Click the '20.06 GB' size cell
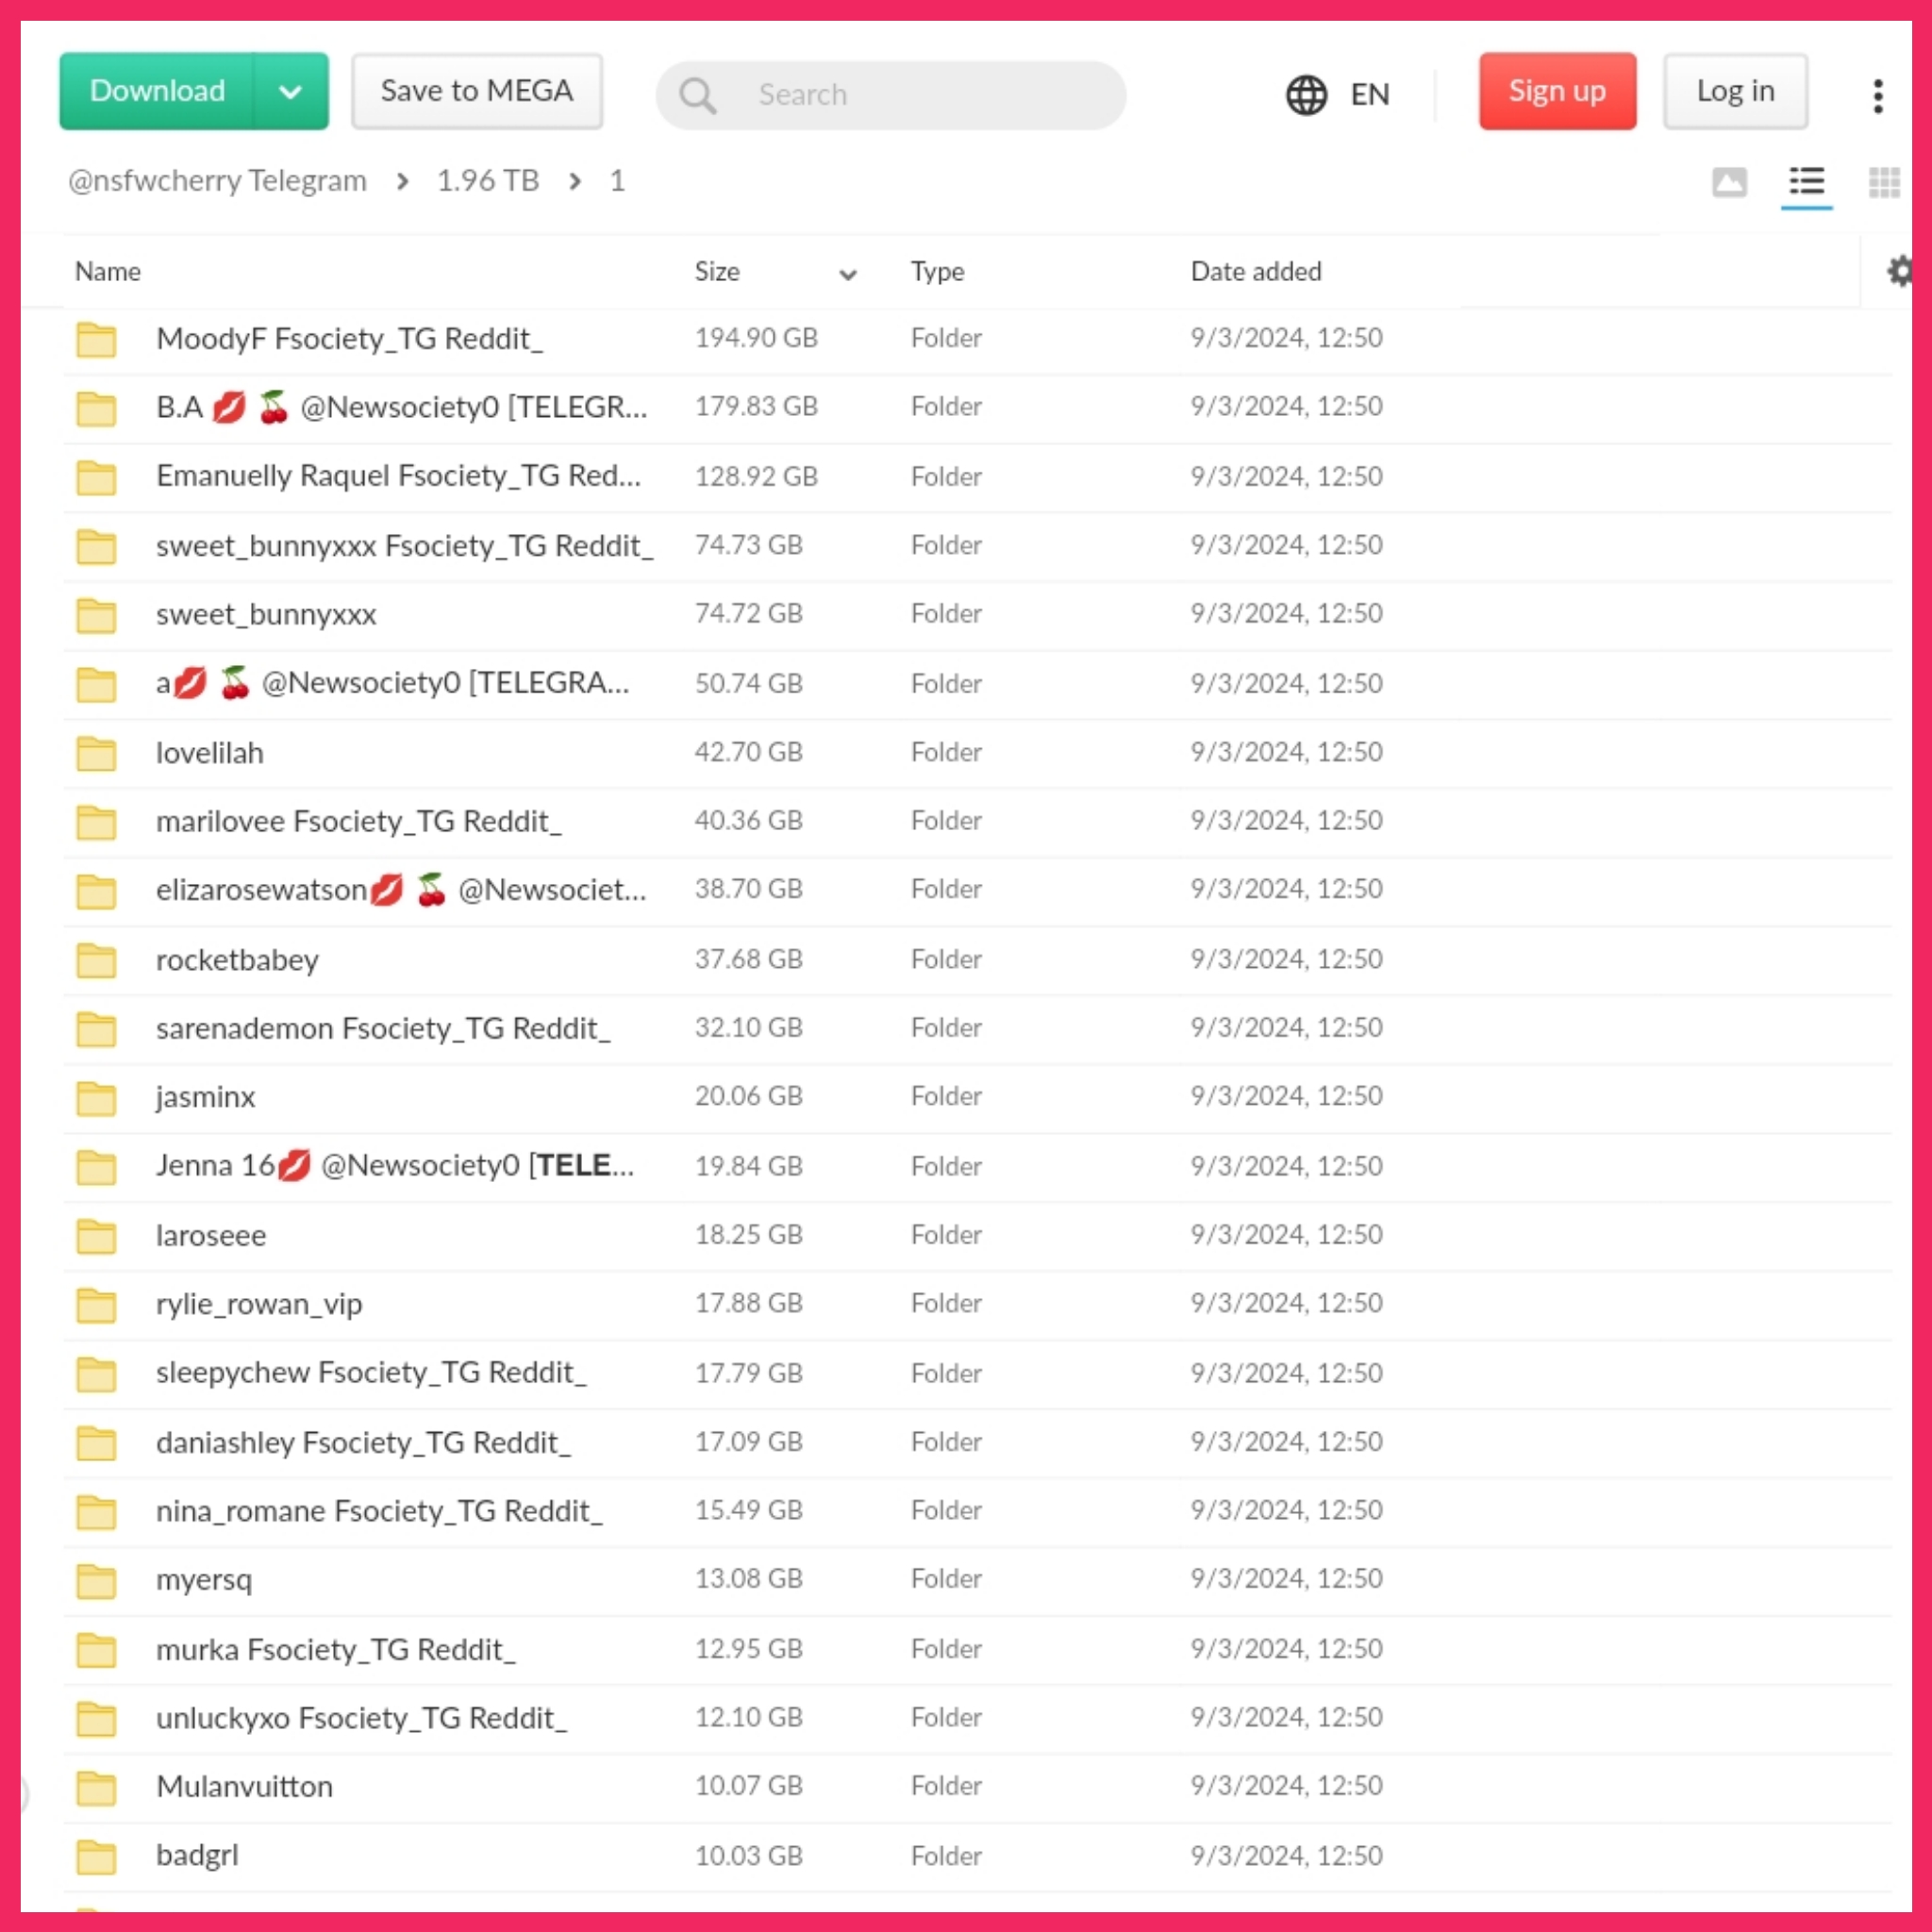This screenshot has width=1932, height=1932. pos(749,1096)
